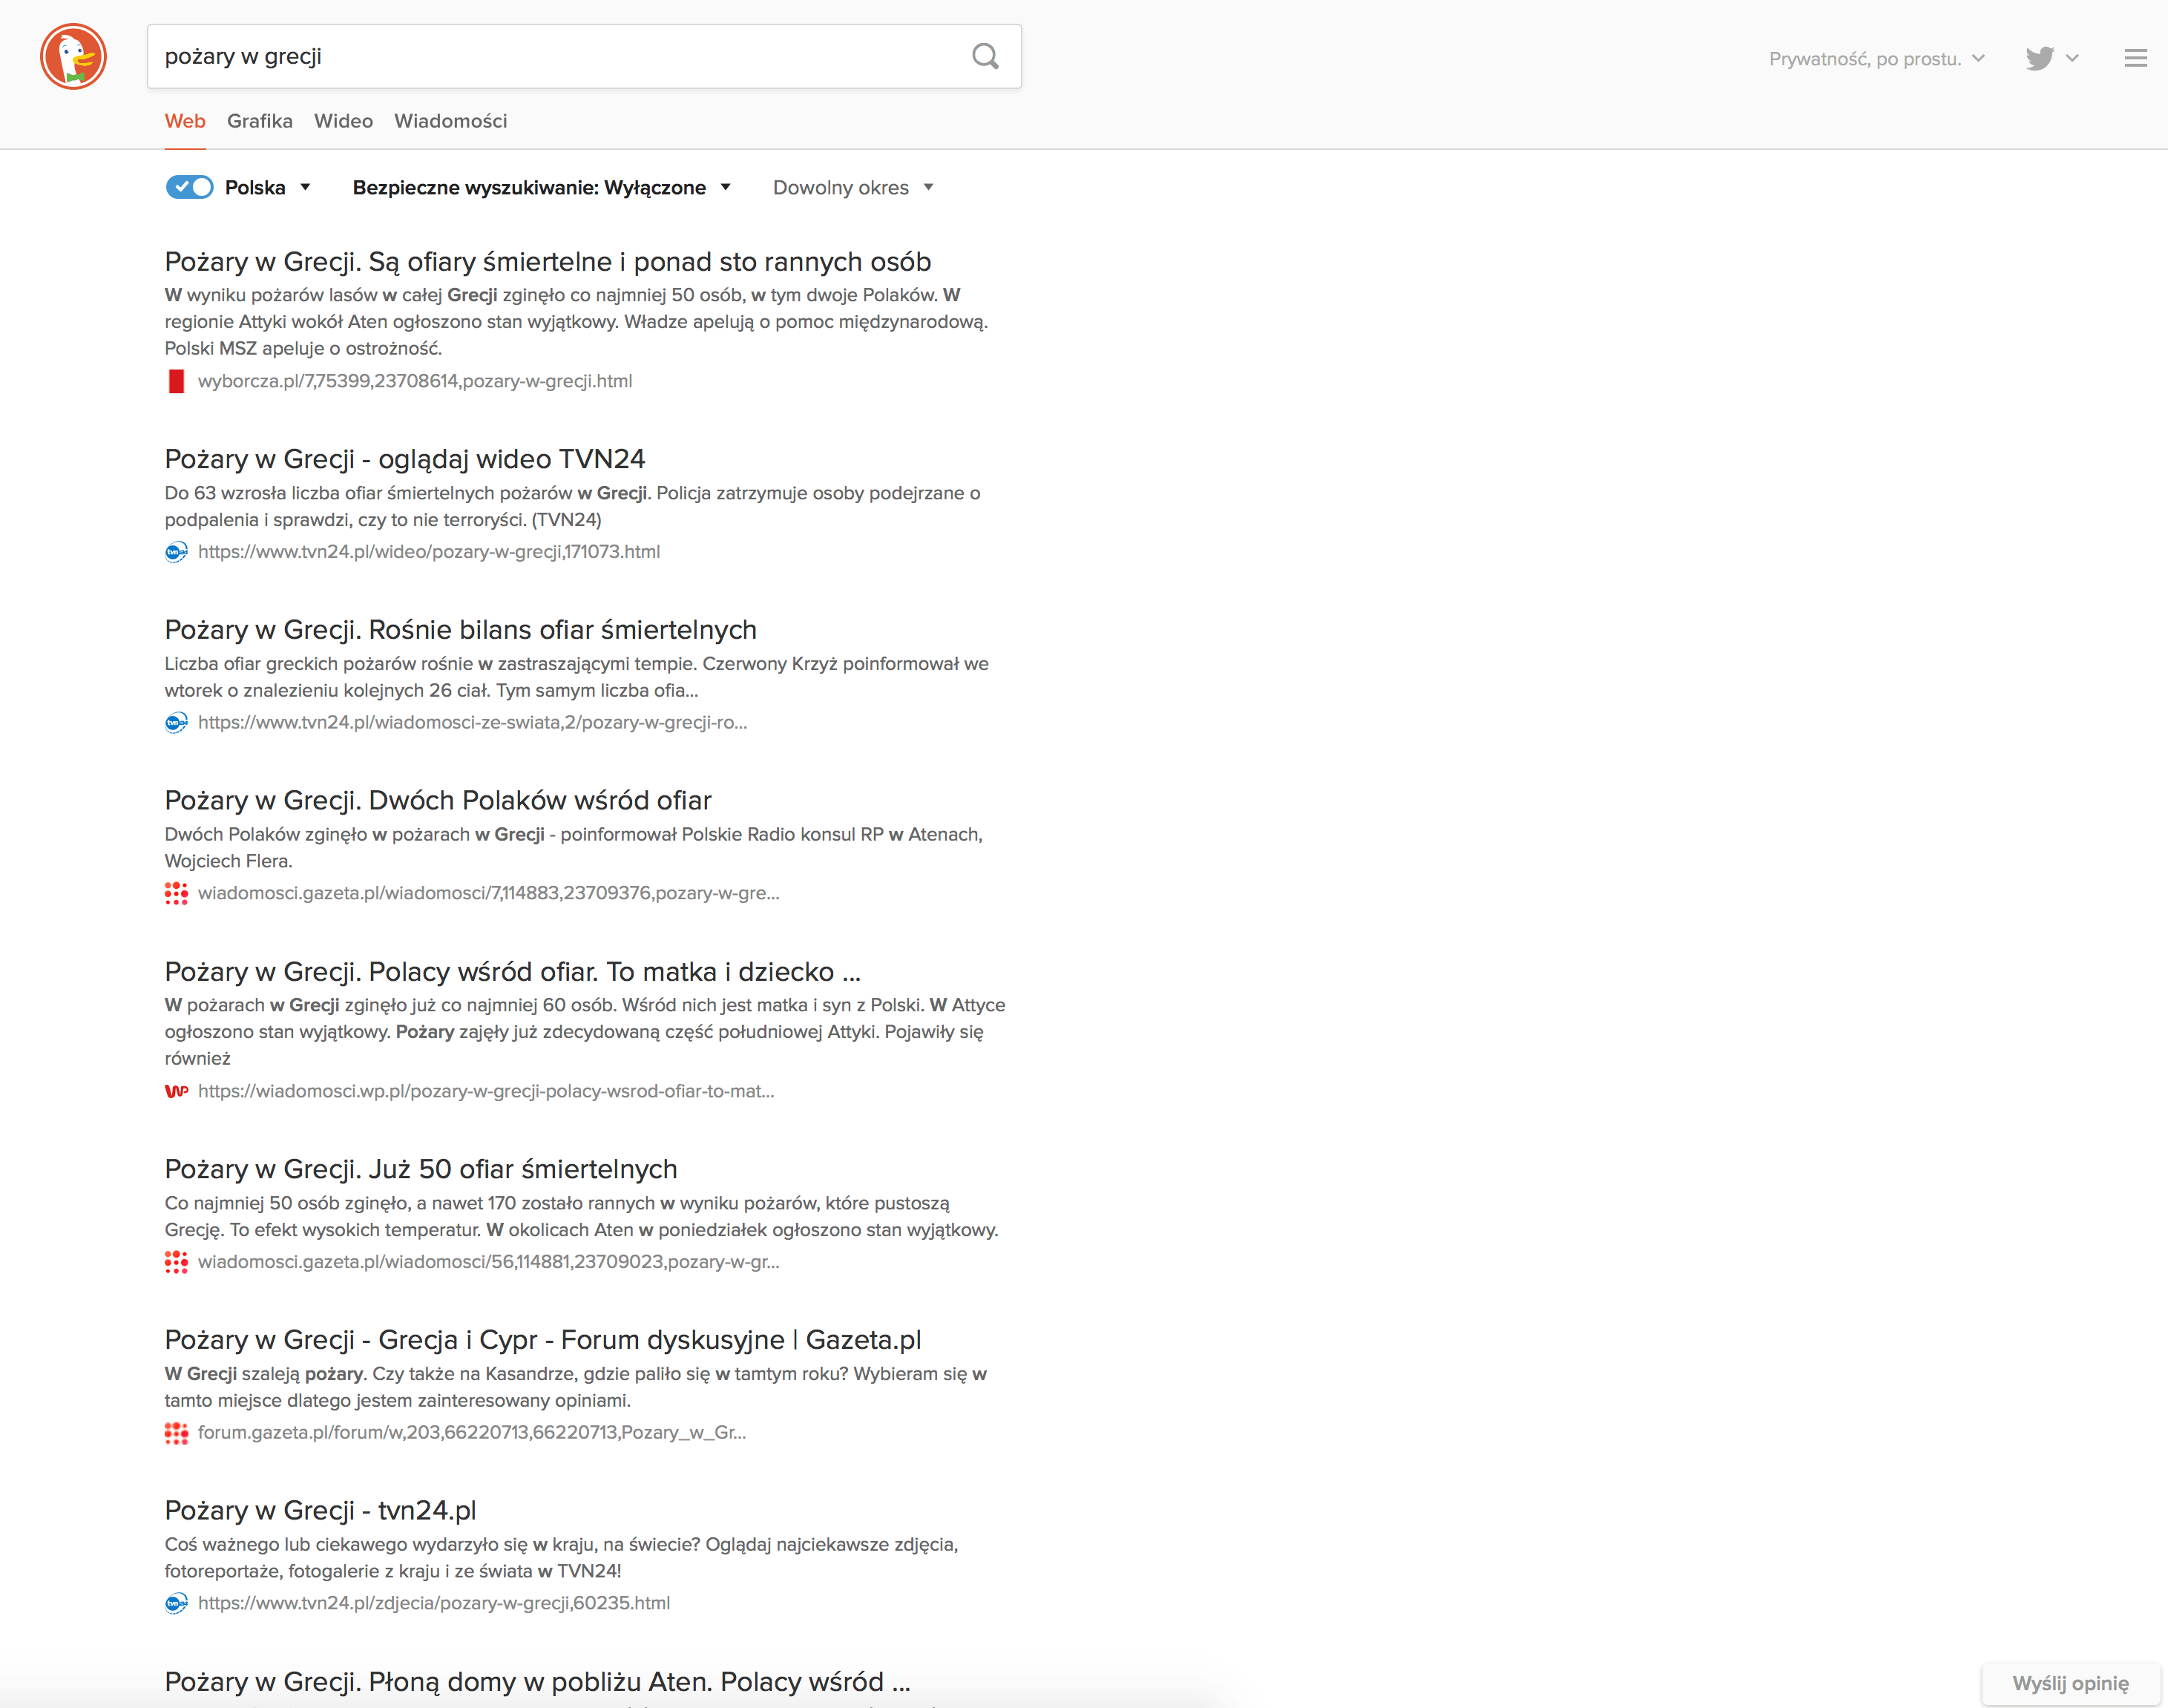Click snippet 'Do 63 wzrosła liczba ofiar'
2168x1708 pixels.
573,506
